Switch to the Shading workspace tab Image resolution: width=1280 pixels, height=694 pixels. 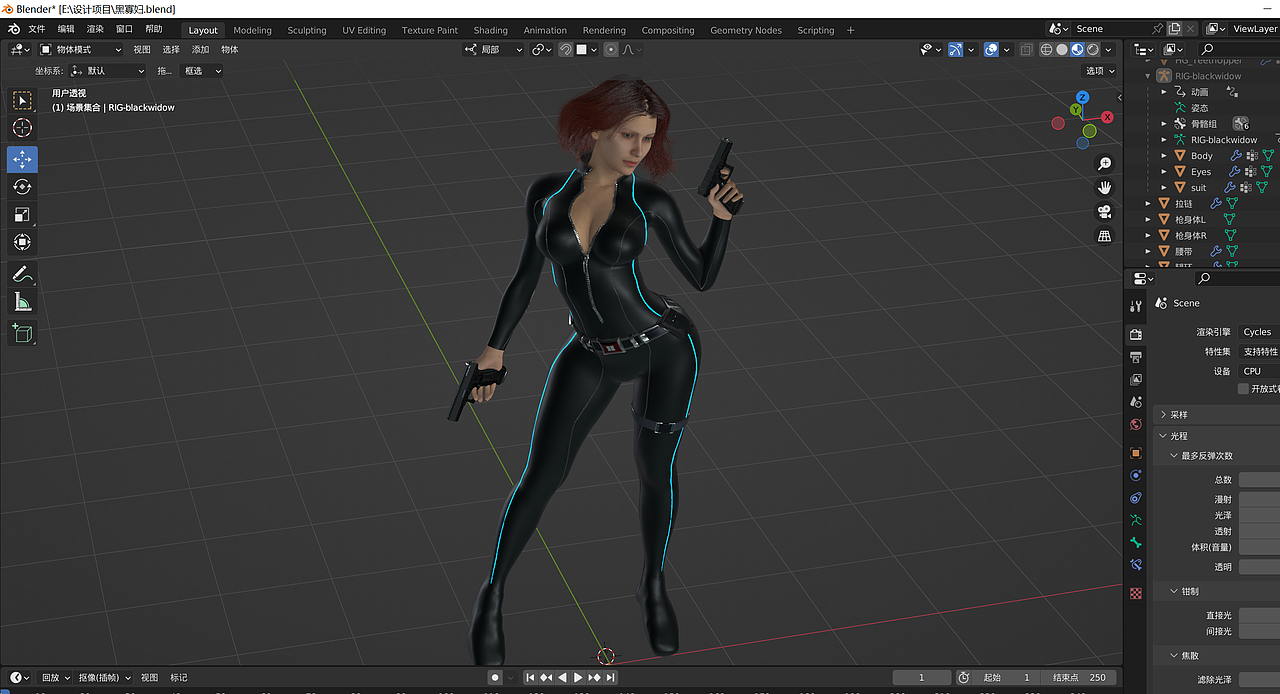click(490, 30)
